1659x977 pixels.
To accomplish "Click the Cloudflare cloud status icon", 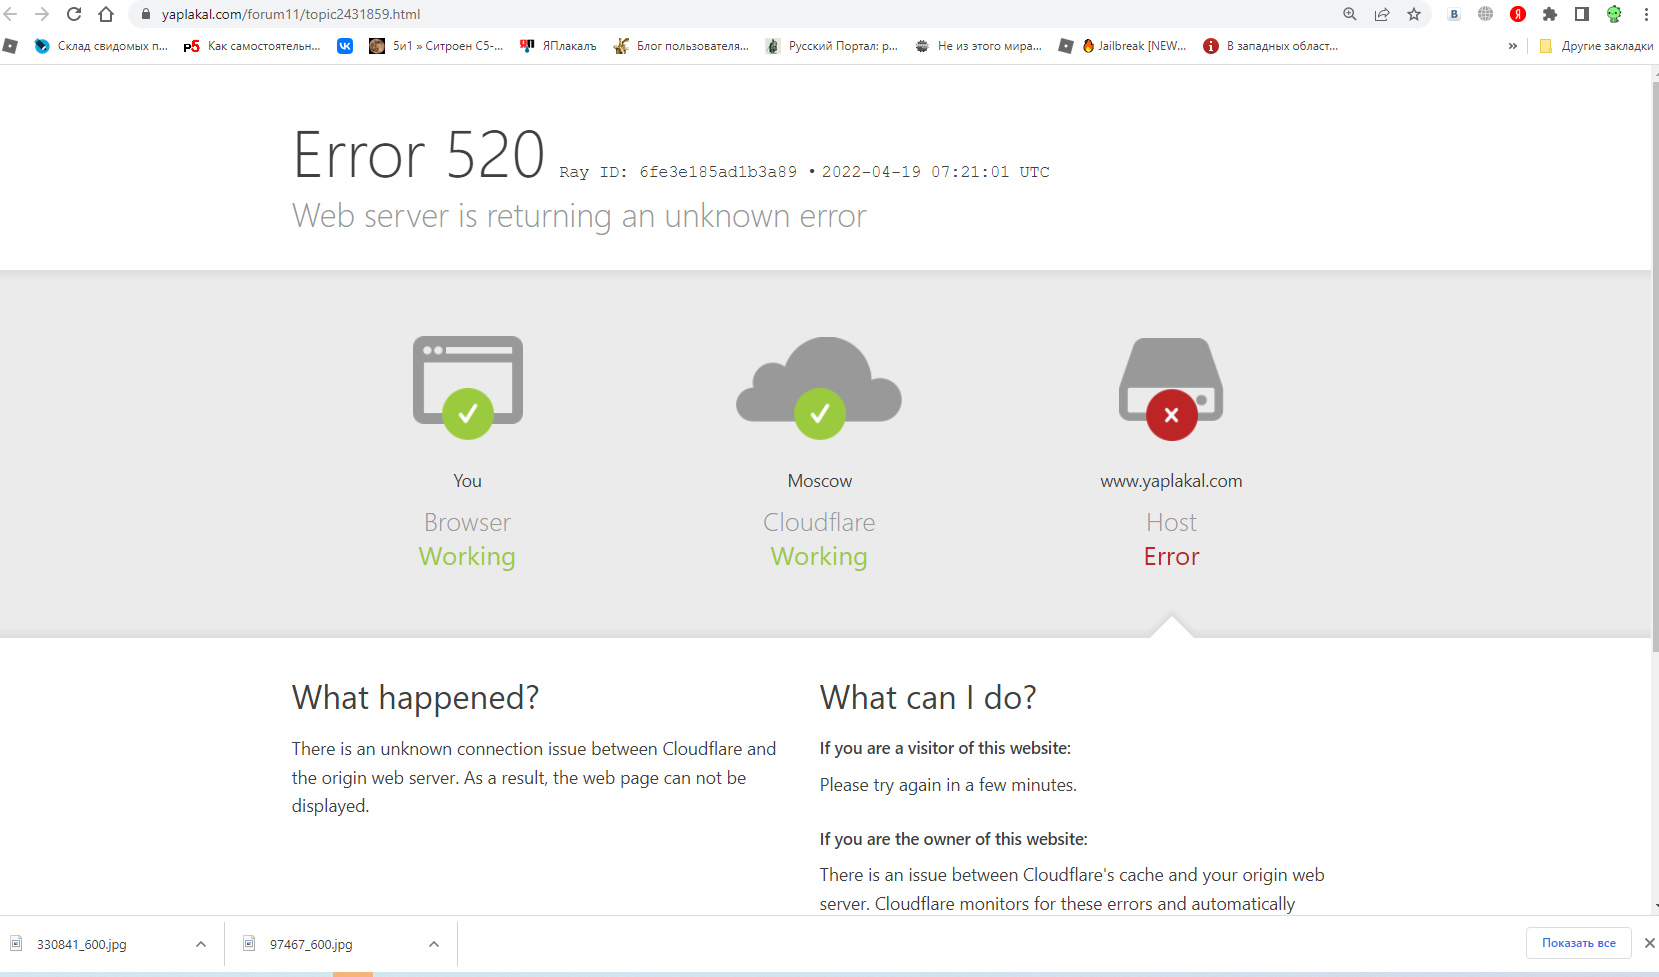I will tap(819, 387).
